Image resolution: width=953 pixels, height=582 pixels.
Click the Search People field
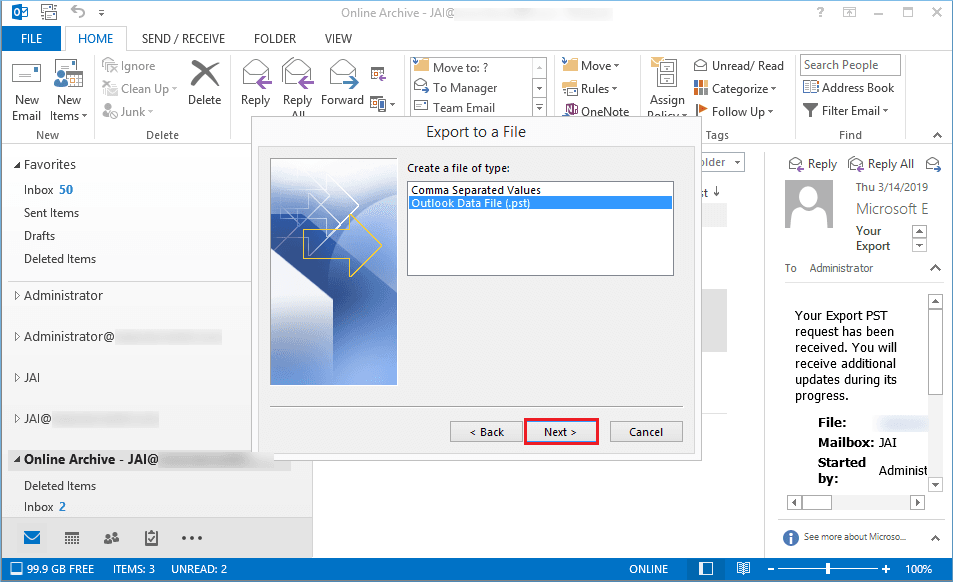(850, 64)
